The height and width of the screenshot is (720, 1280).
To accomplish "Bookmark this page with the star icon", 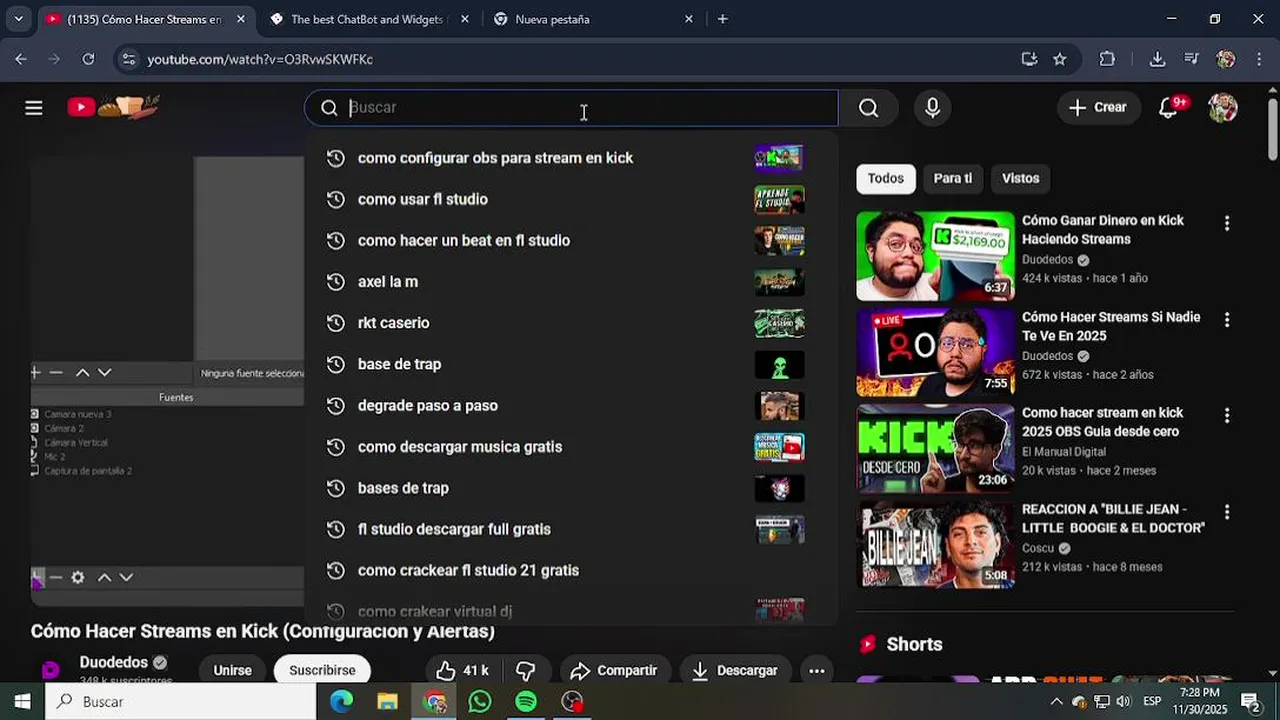I will click(x=1060, y=59).
